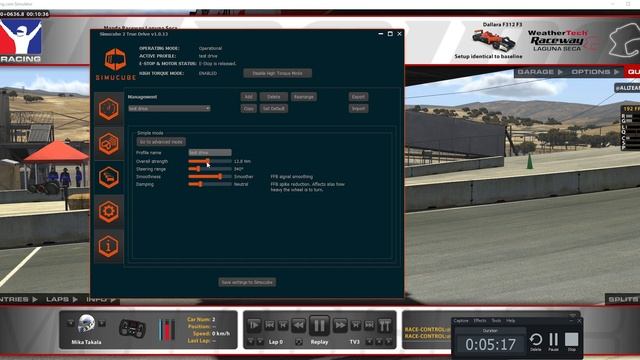Image resolution: width=640 pixels, height=360 pixels.
Task: Click the Export profile button
Action: [x=358, y=97]
